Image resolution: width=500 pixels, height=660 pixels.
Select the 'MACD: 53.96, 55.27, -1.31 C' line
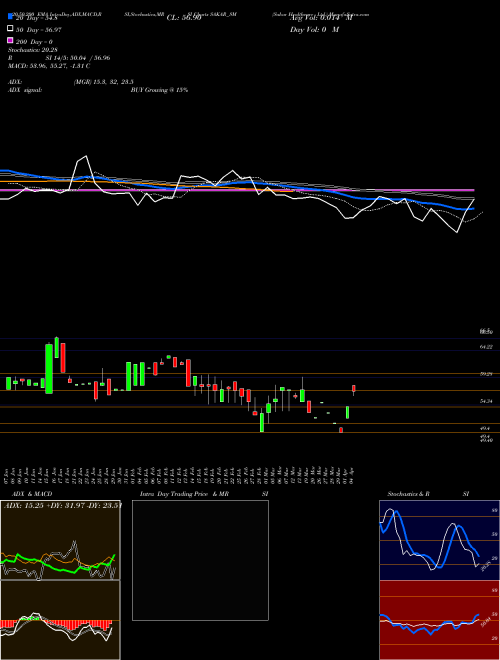point(49,66)
